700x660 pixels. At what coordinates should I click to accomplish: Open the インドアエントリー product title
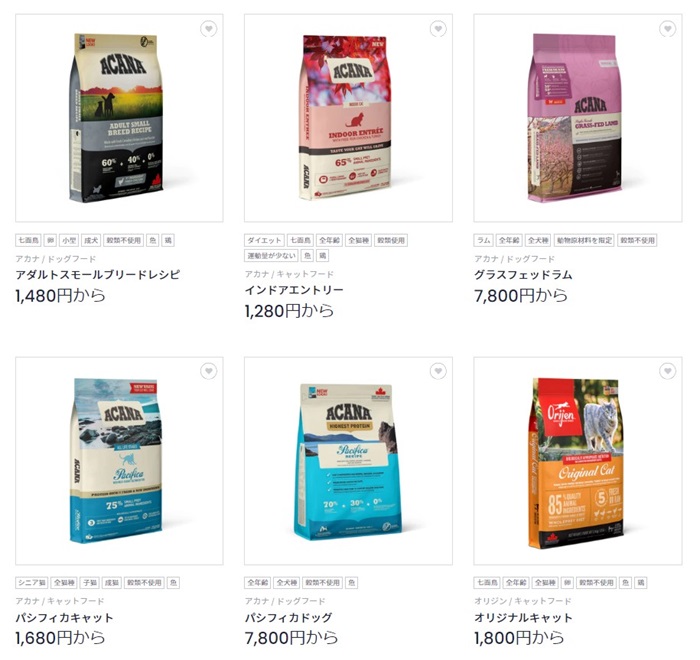click(294, 290)
